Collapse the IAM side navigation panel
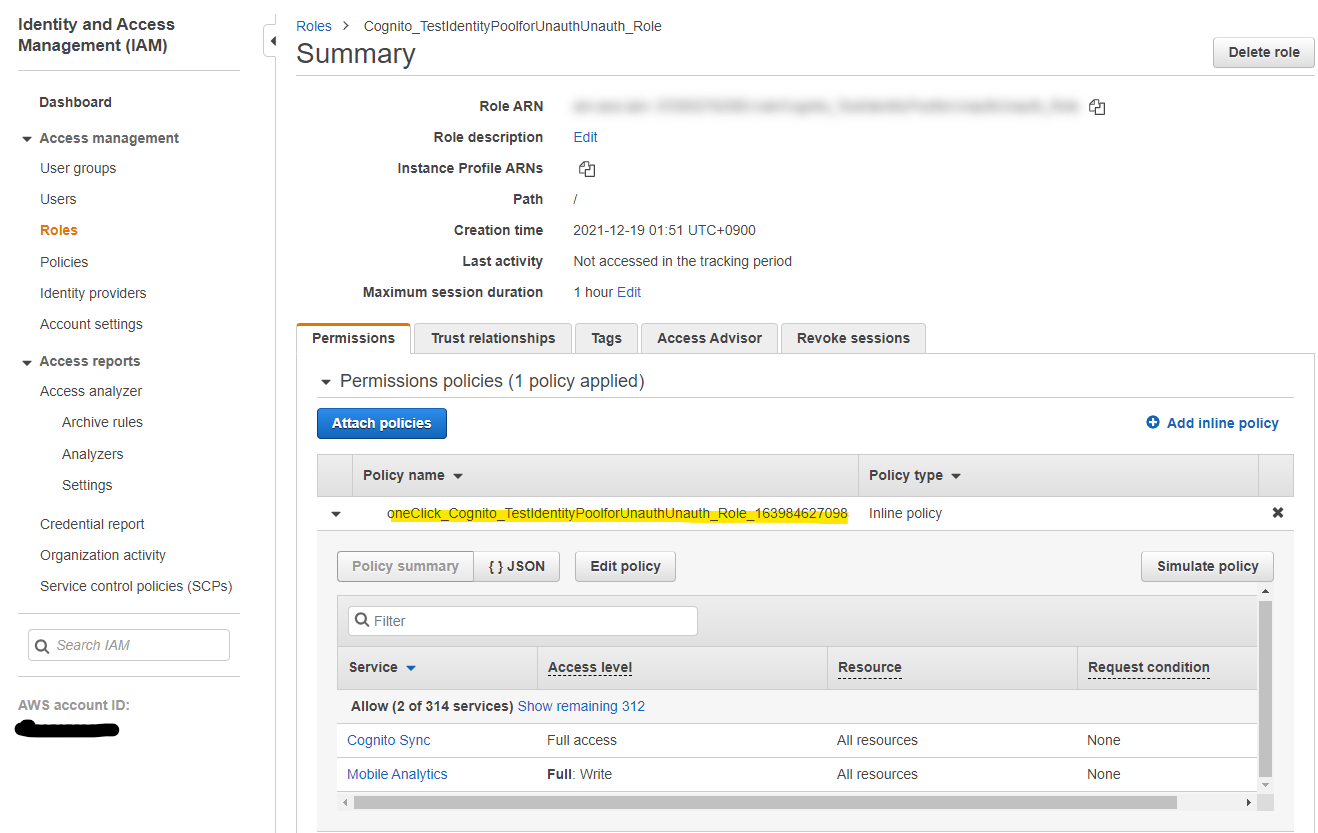The height and width of the screenshot is (833, 1318). pyautogui.click(x=270, y=41)
